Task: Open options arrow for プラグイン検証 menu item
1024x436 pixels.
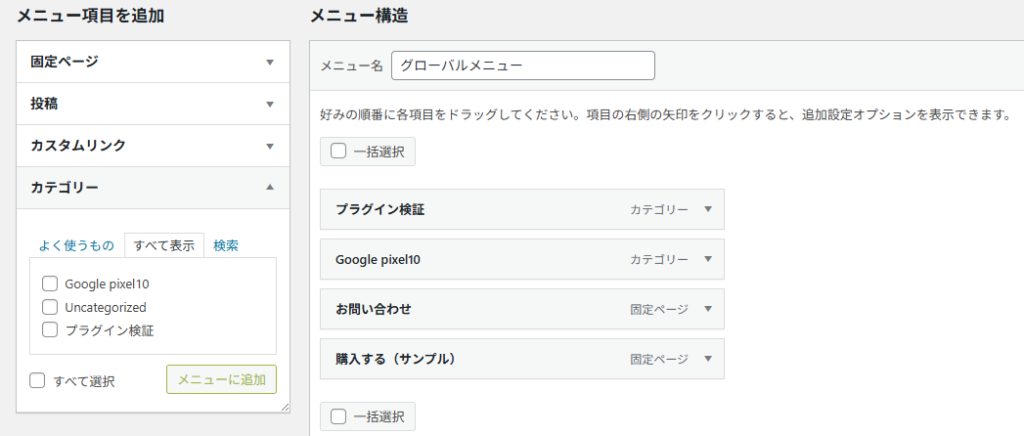Action: [707, 210]
